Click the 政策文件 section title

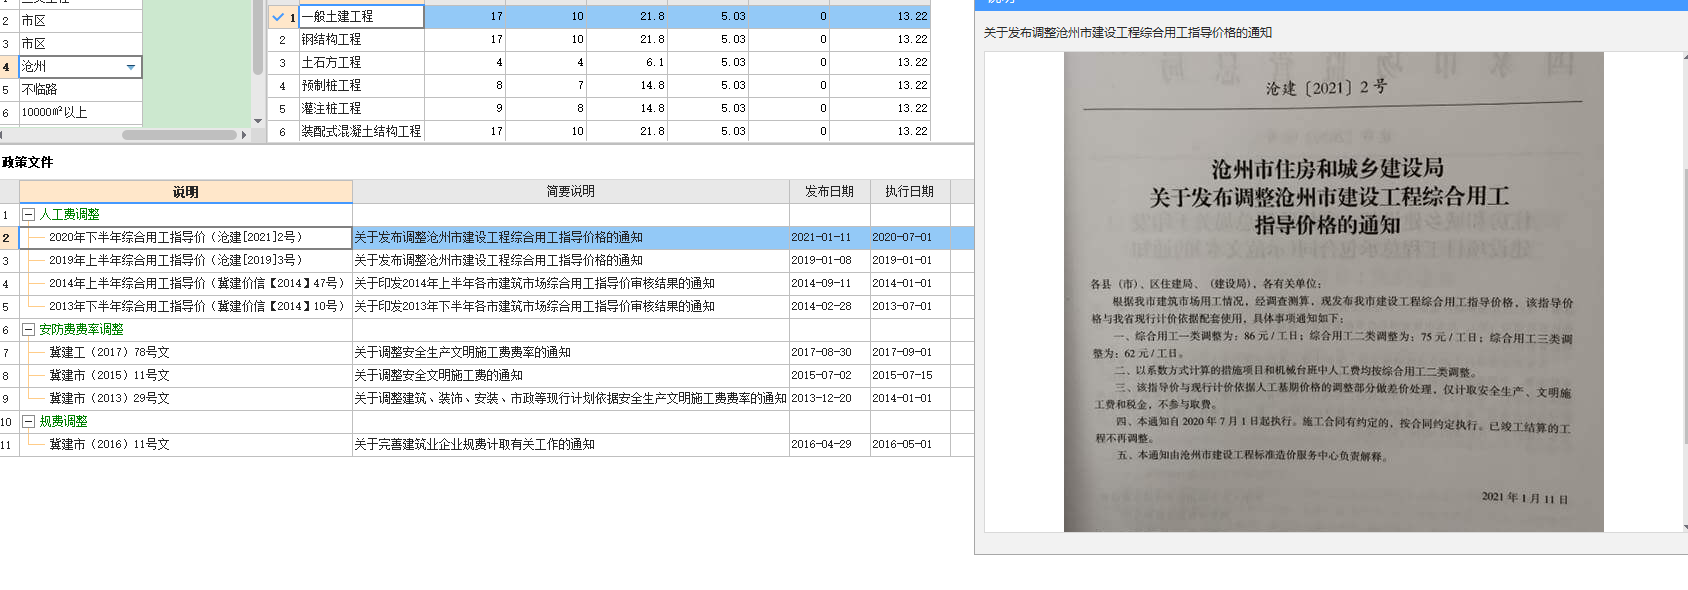pos(27,162)
